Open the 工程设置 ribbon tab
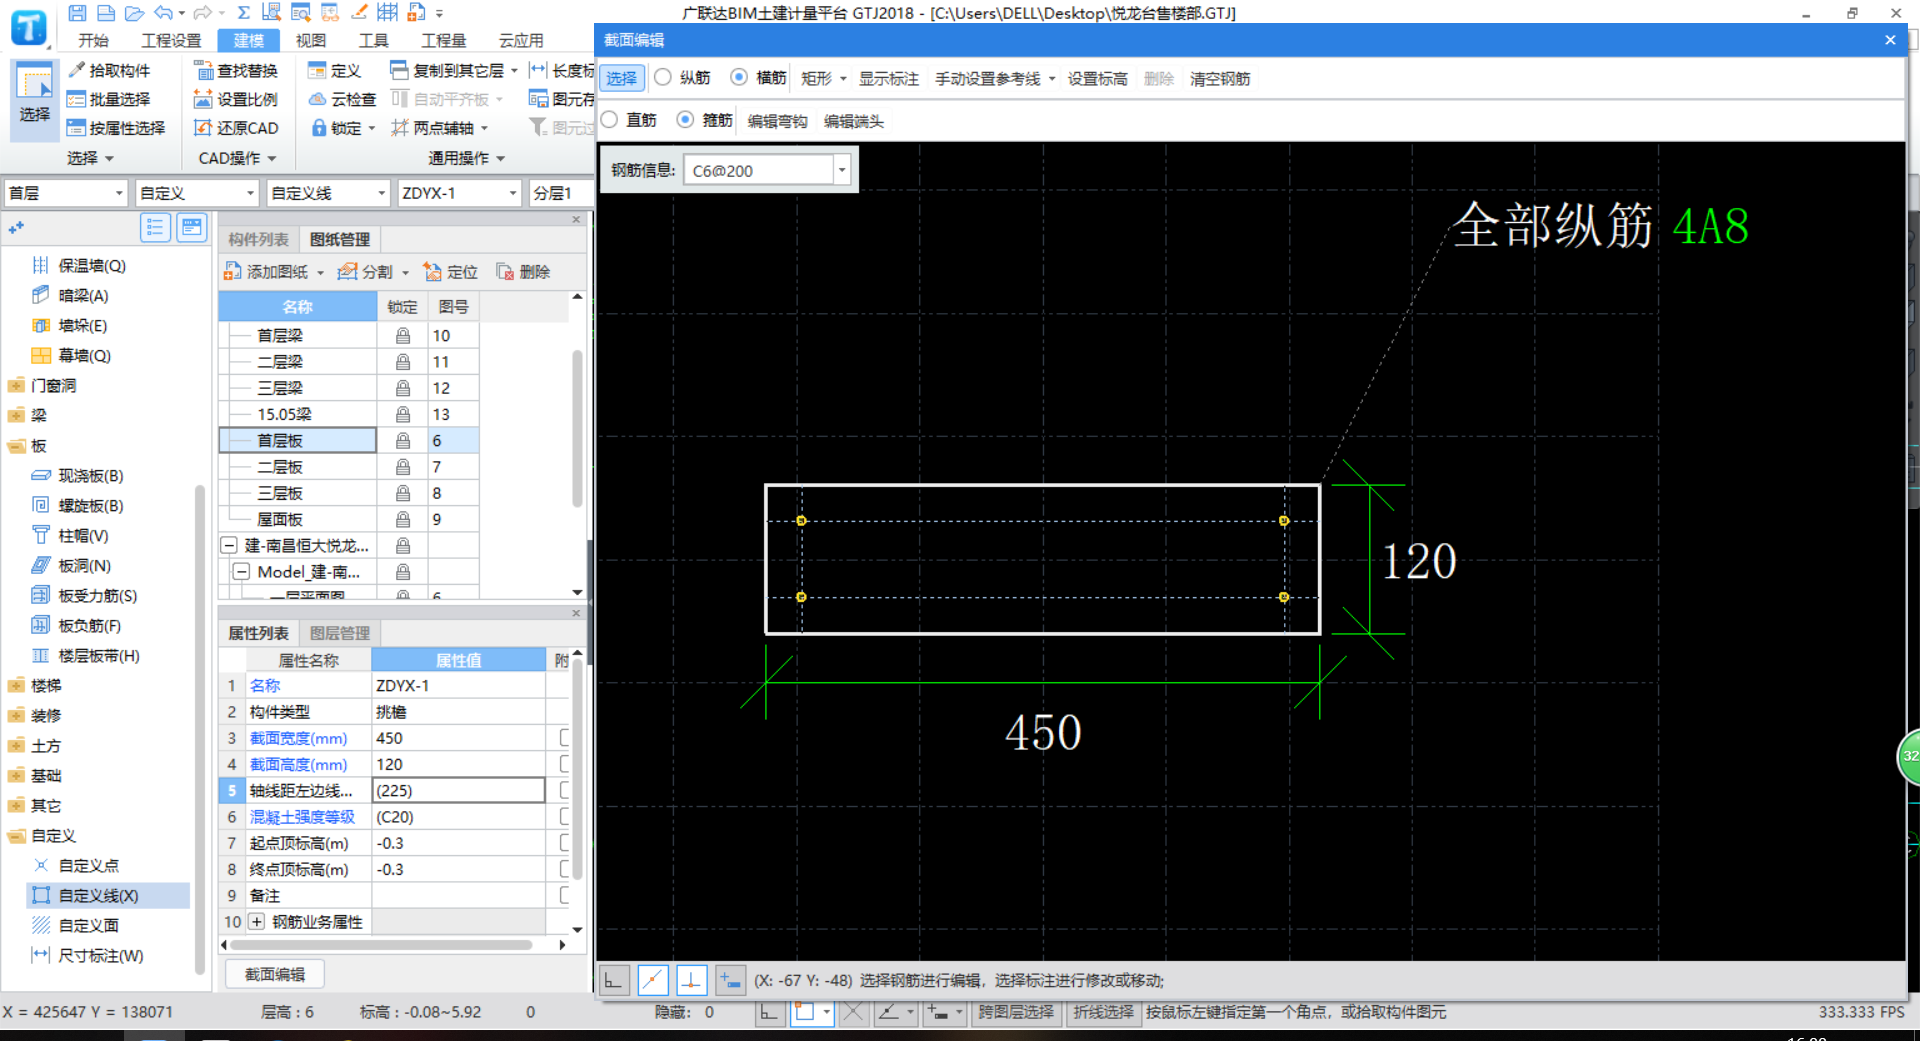This screenshot has width=1920, height=1041. 171,40
